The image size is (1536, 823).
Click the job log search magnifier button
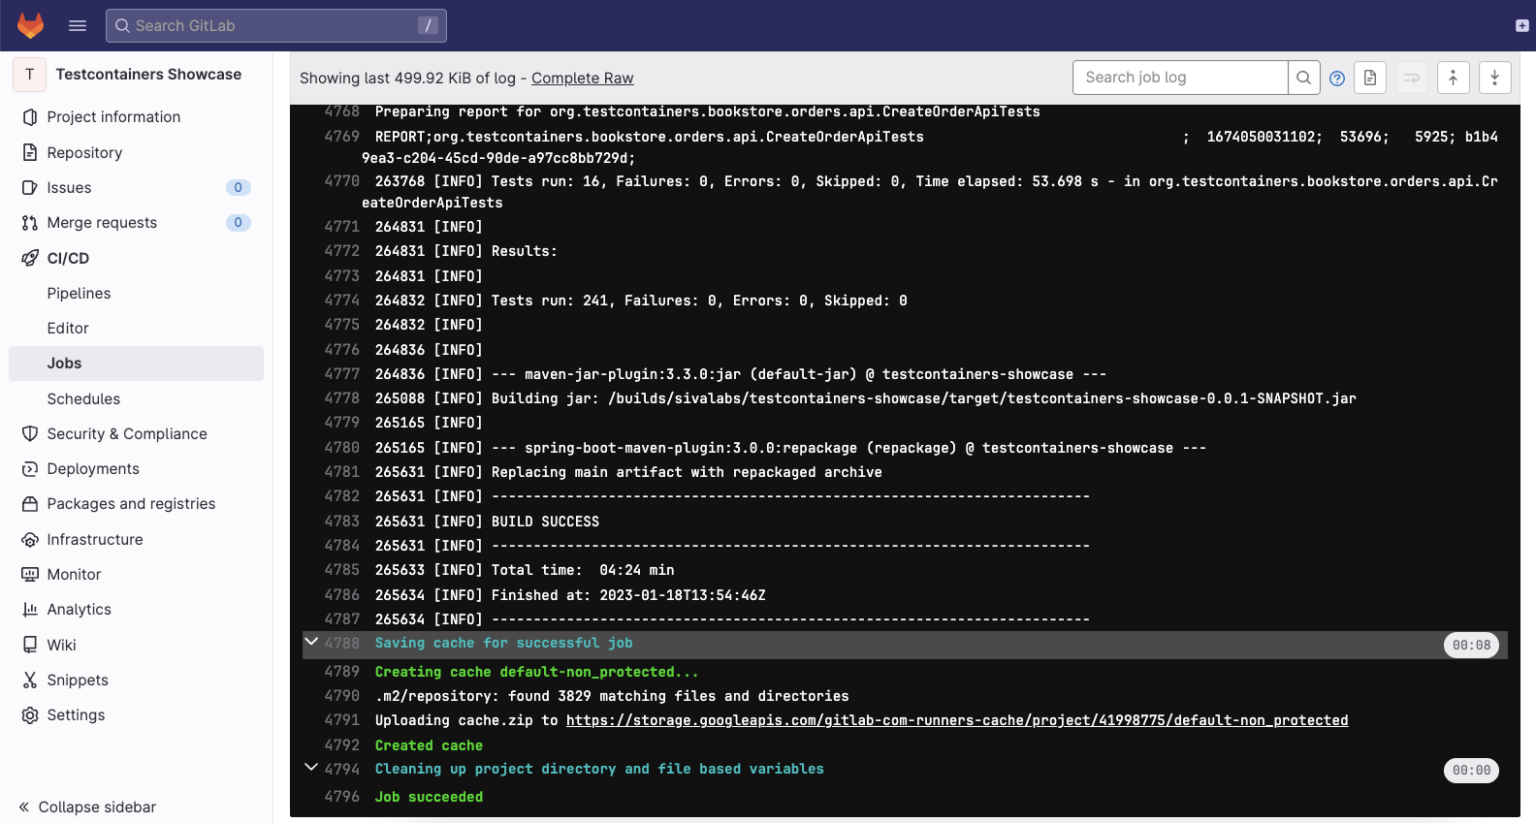point(1305,77)
